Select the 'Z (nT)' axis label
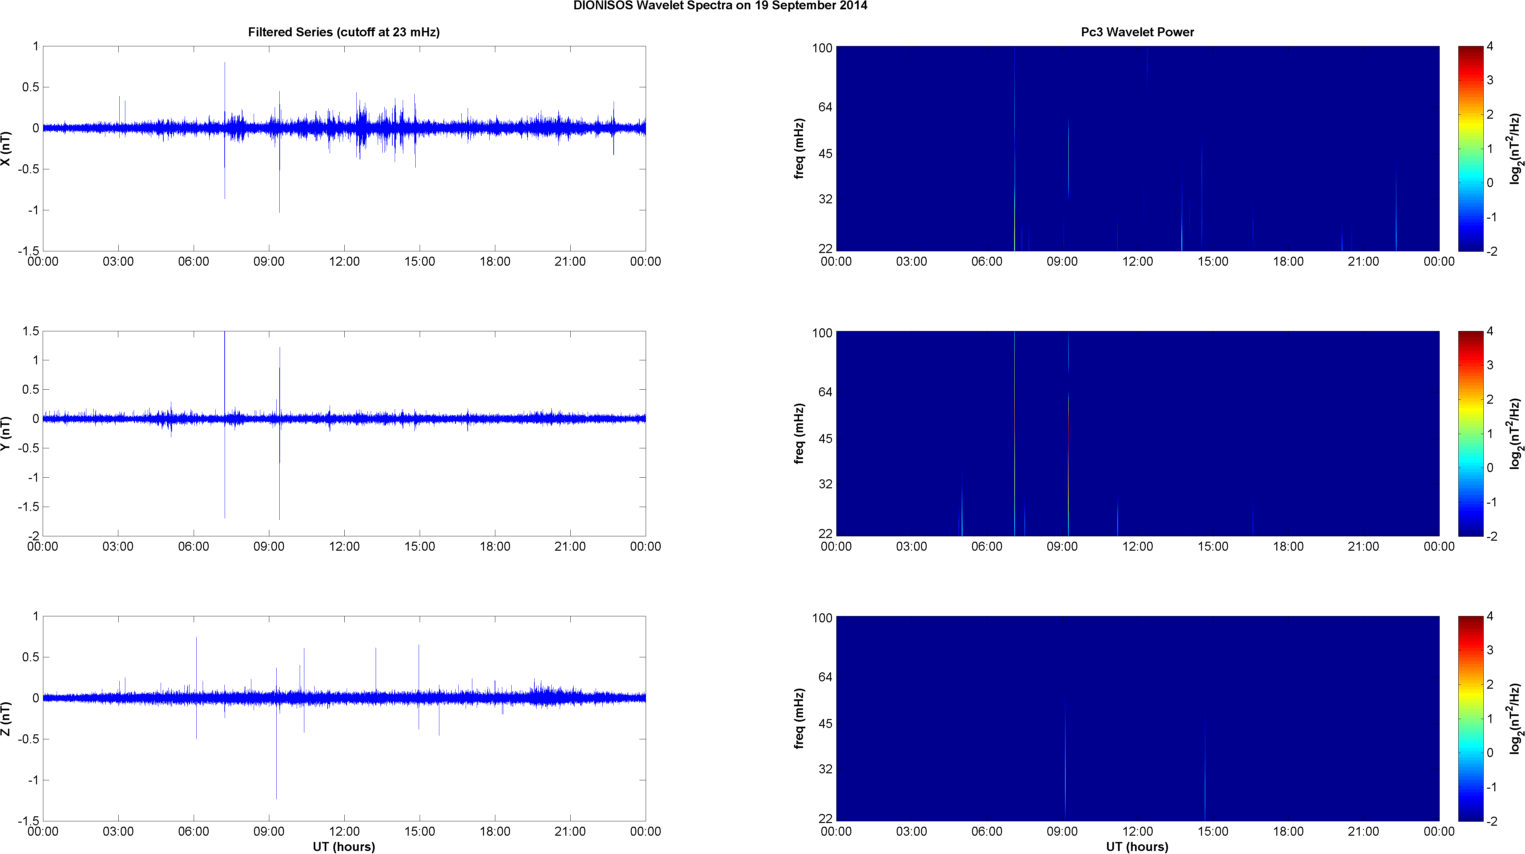1525x854 pixels. (7, 719)
